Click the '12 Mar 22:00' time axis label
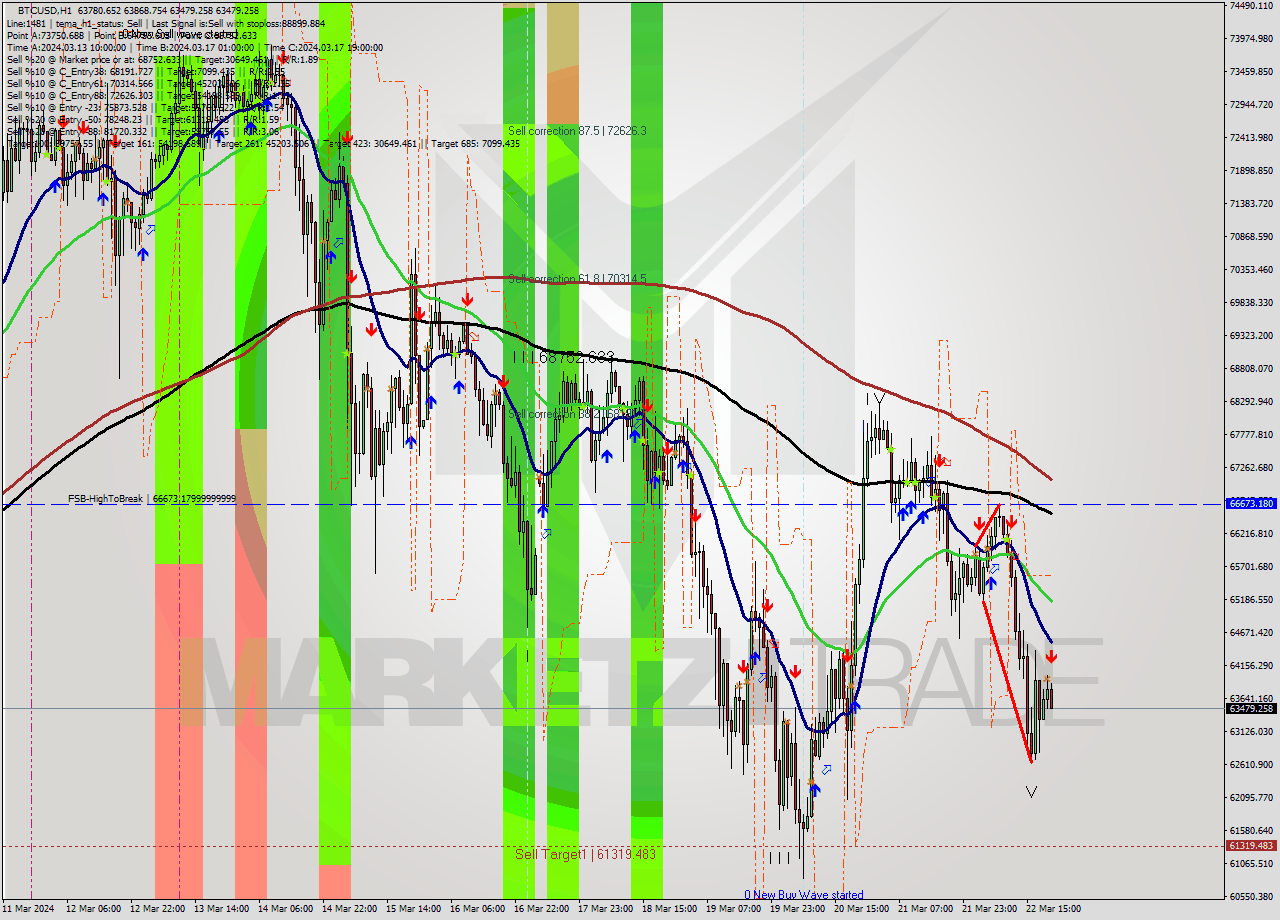 pos(157,909)
